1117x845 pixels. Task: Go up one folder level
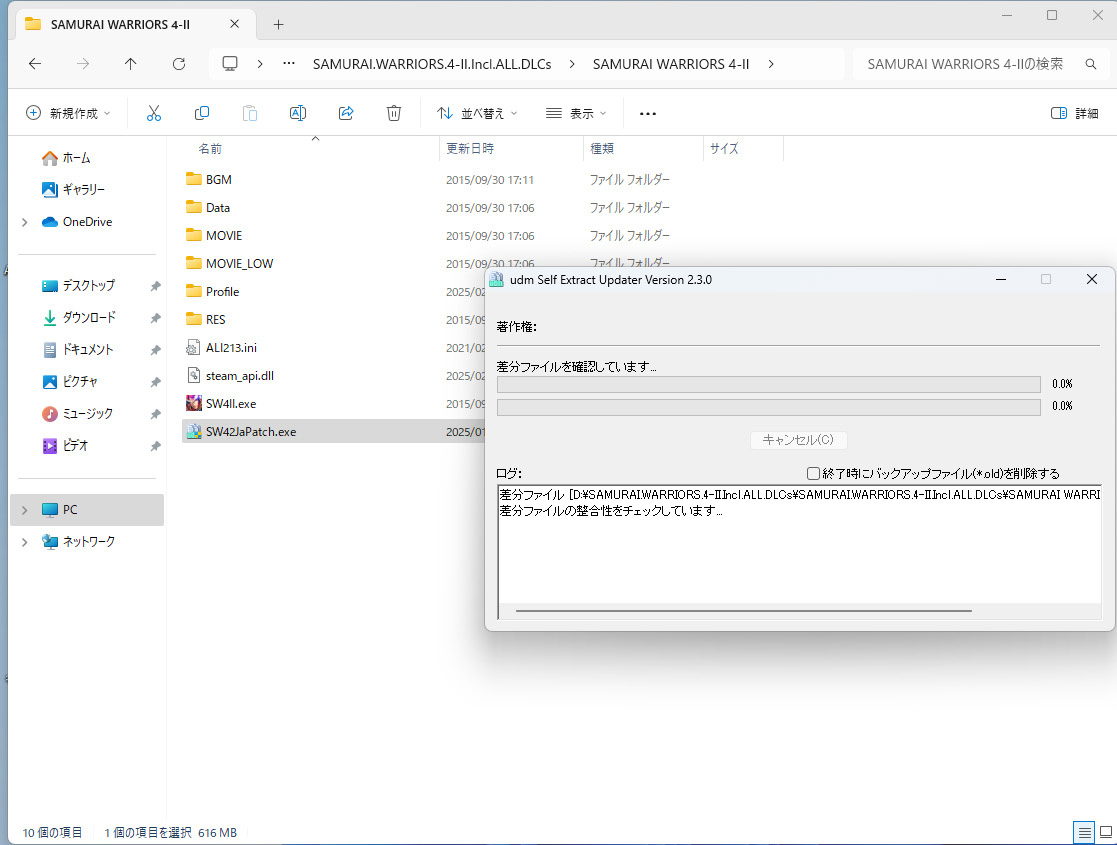point(130,64)
